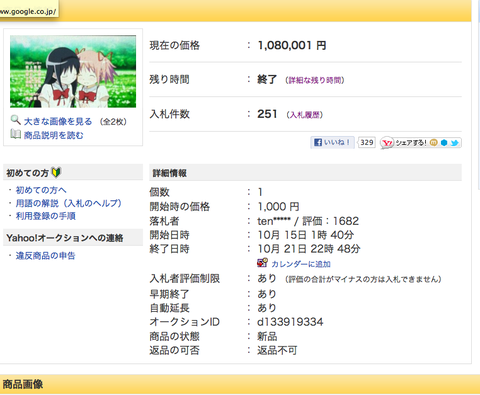
Task: Report via 違反商品の申告 link
Action: pyautogui.click(x=46, y=256)
